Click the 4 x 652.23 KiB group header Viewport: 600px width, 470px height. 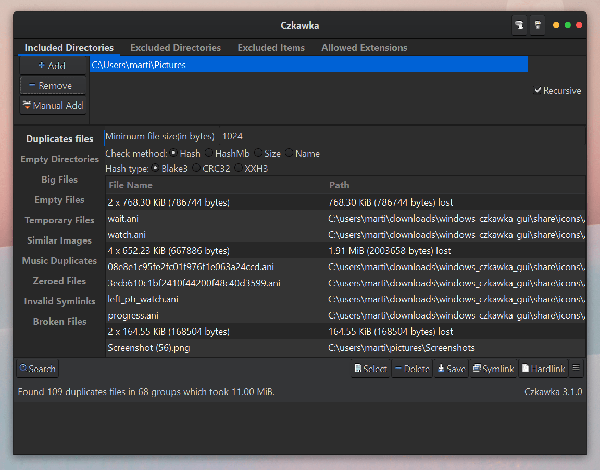(x=346, y=251)
